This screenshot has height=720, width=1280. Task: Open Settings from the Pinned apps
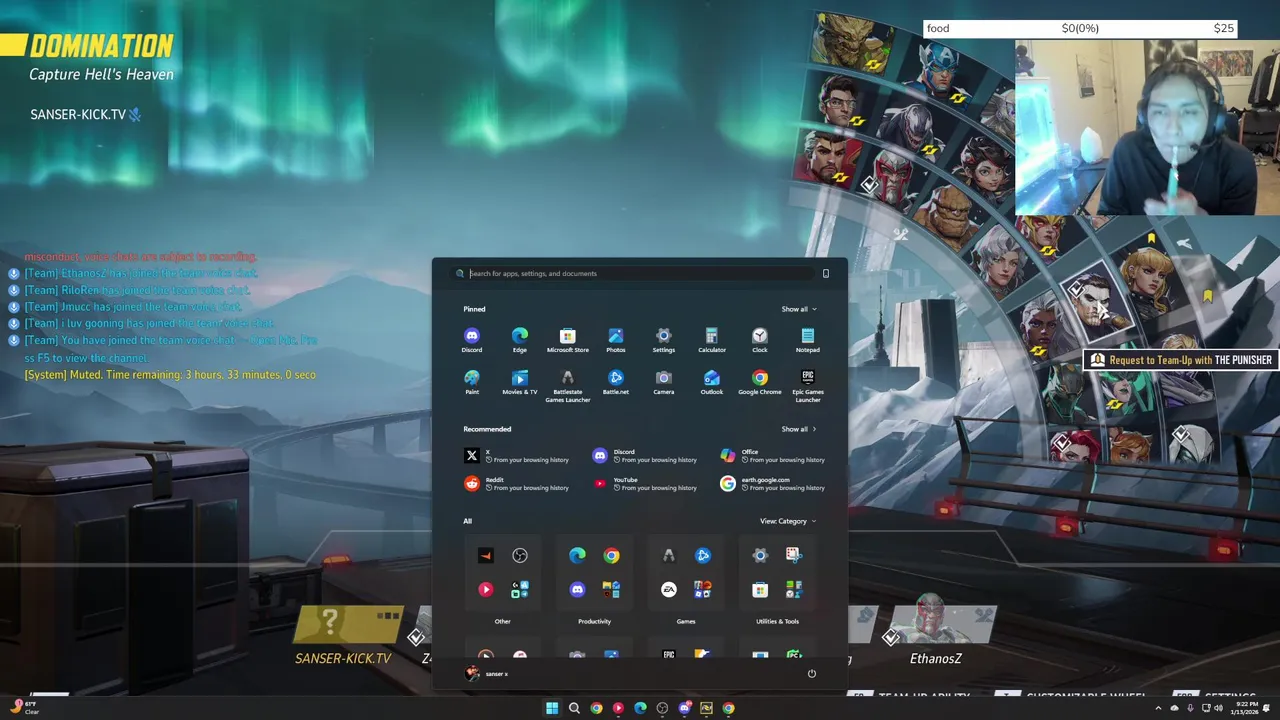pyautogui.click(x=664, y=340)
